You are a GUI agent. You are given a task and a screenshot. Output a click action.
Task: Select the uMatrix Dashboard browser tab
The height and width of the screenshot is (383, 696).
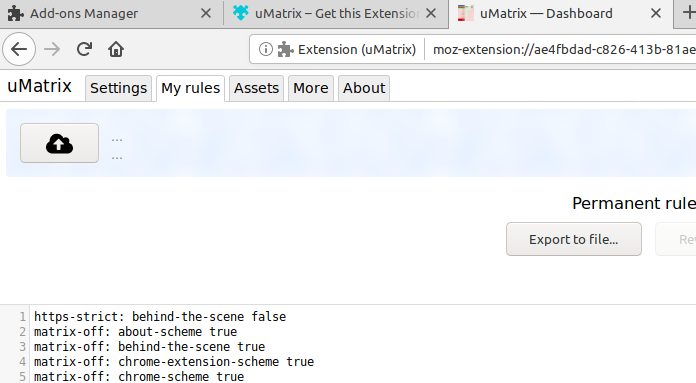pyautogui.click(x=560, y=14)
